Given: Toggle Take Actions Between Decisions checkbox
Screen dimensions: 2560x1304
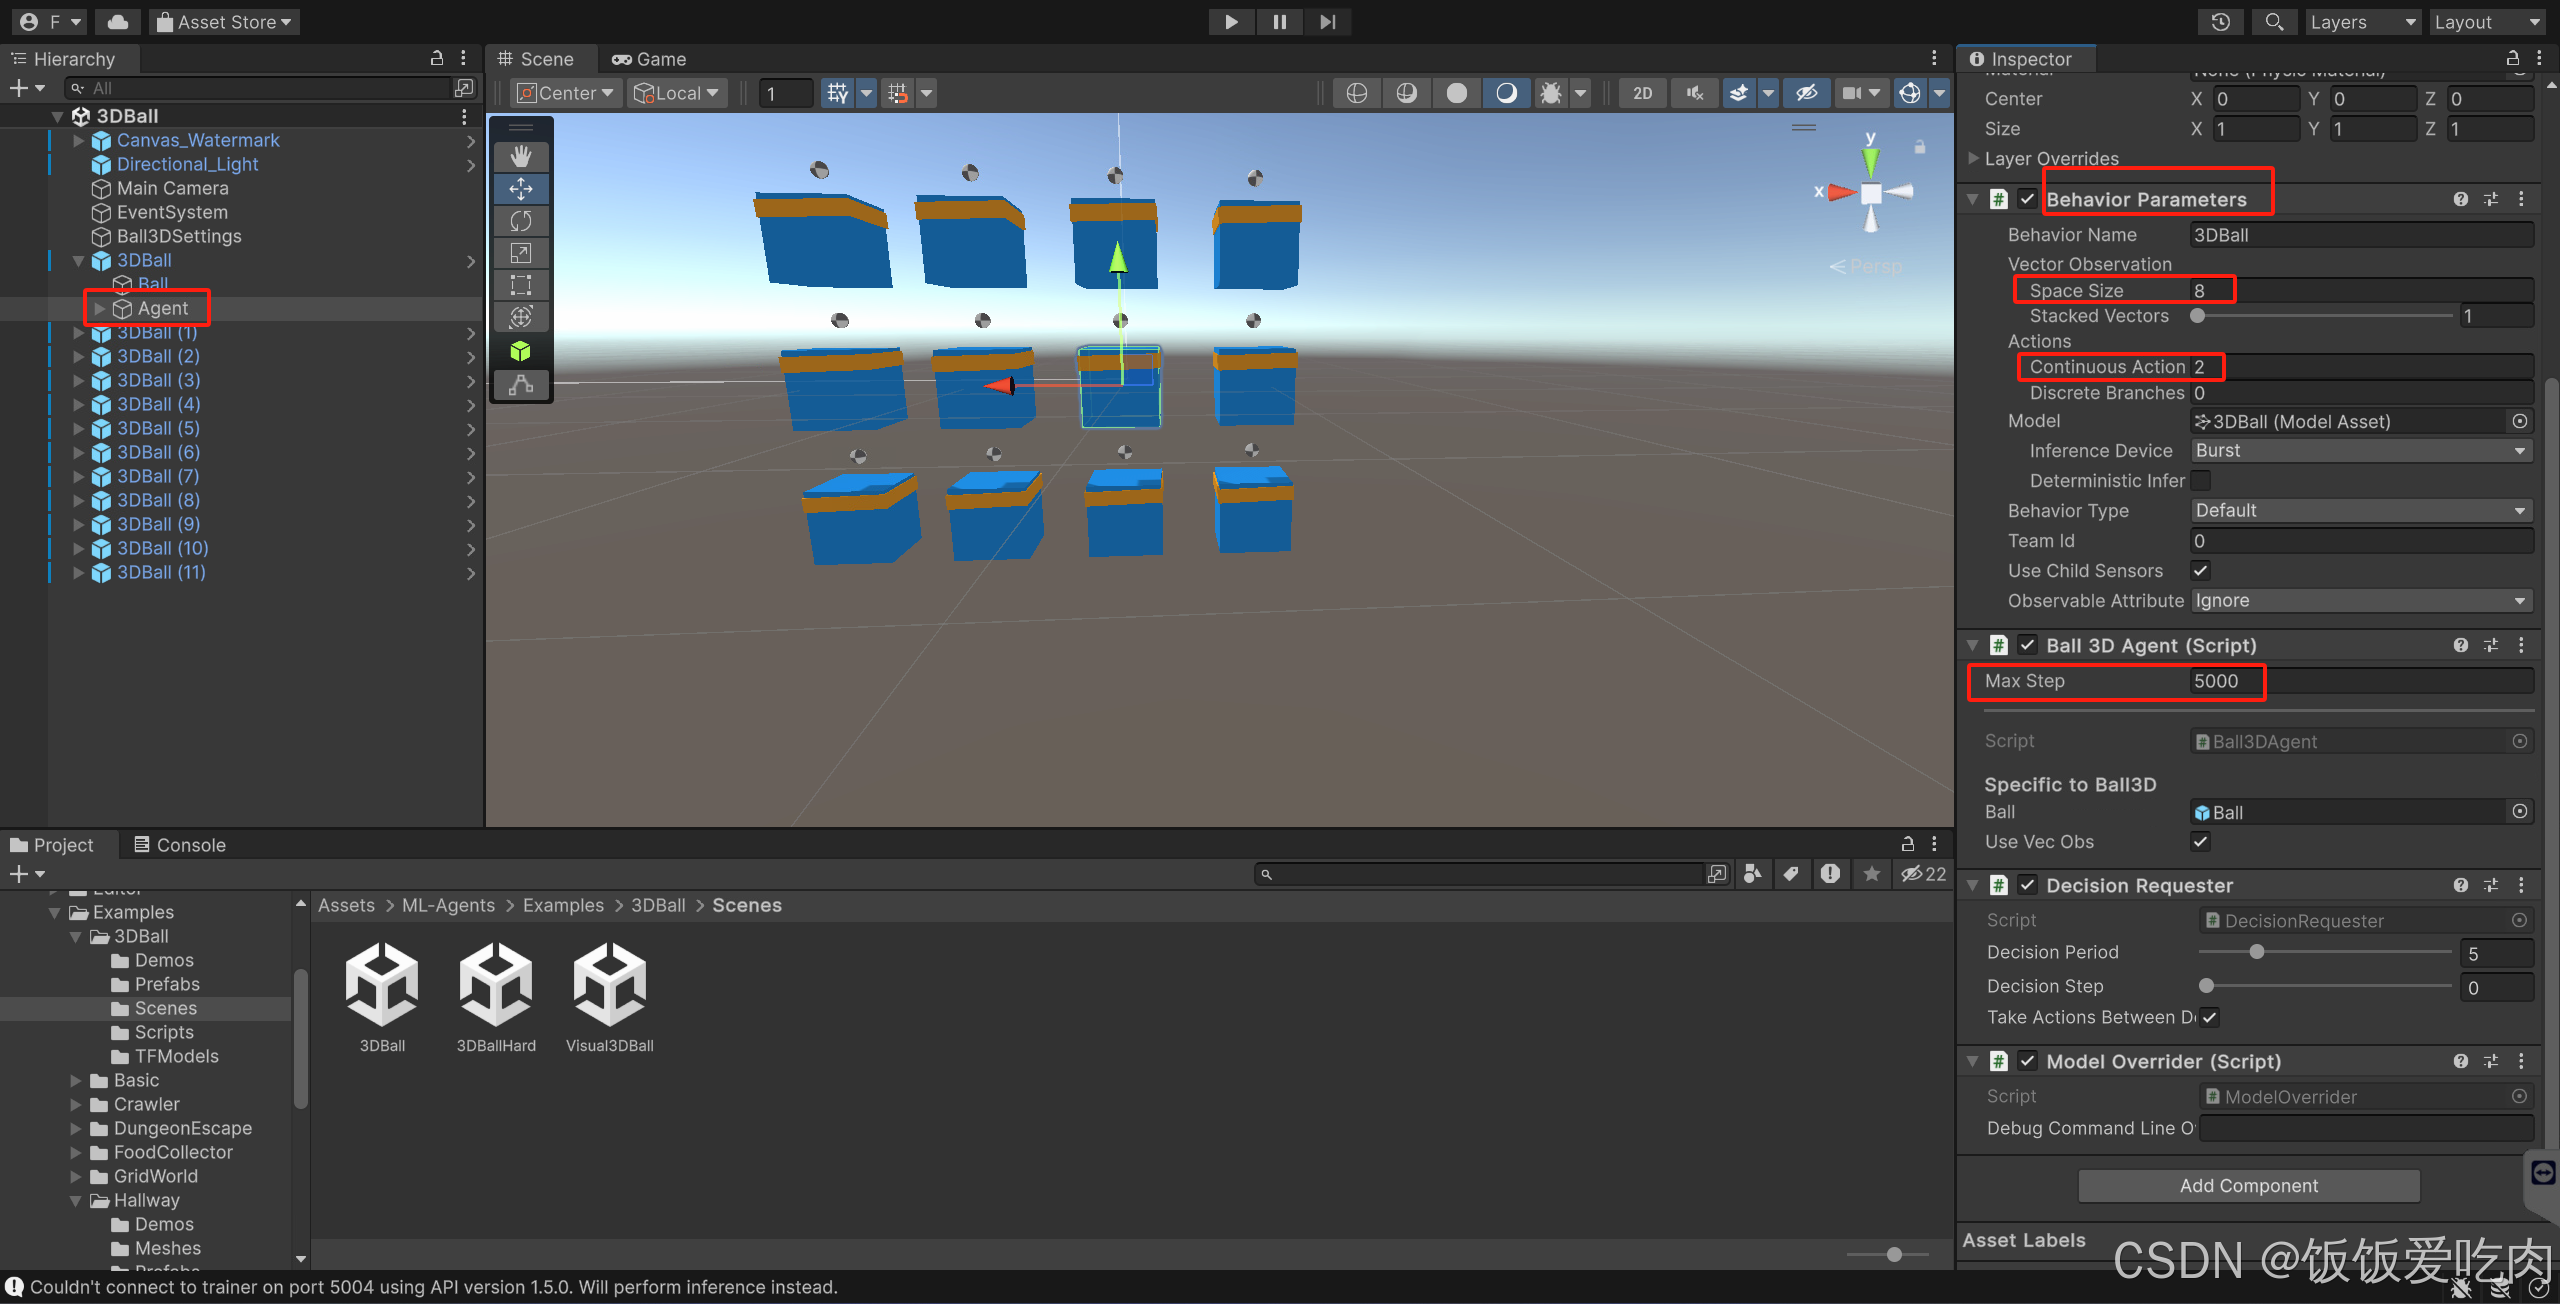Looking at the screenshot, I should [x=2210, y=1017].
